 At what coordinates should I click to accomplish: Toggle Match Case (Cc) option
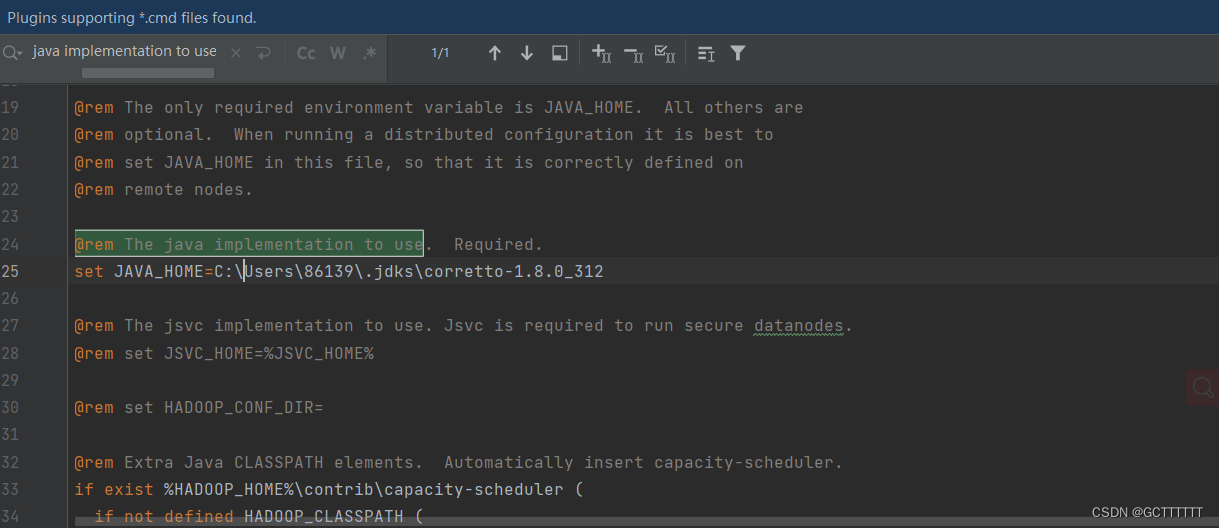[x=306, y=53]
